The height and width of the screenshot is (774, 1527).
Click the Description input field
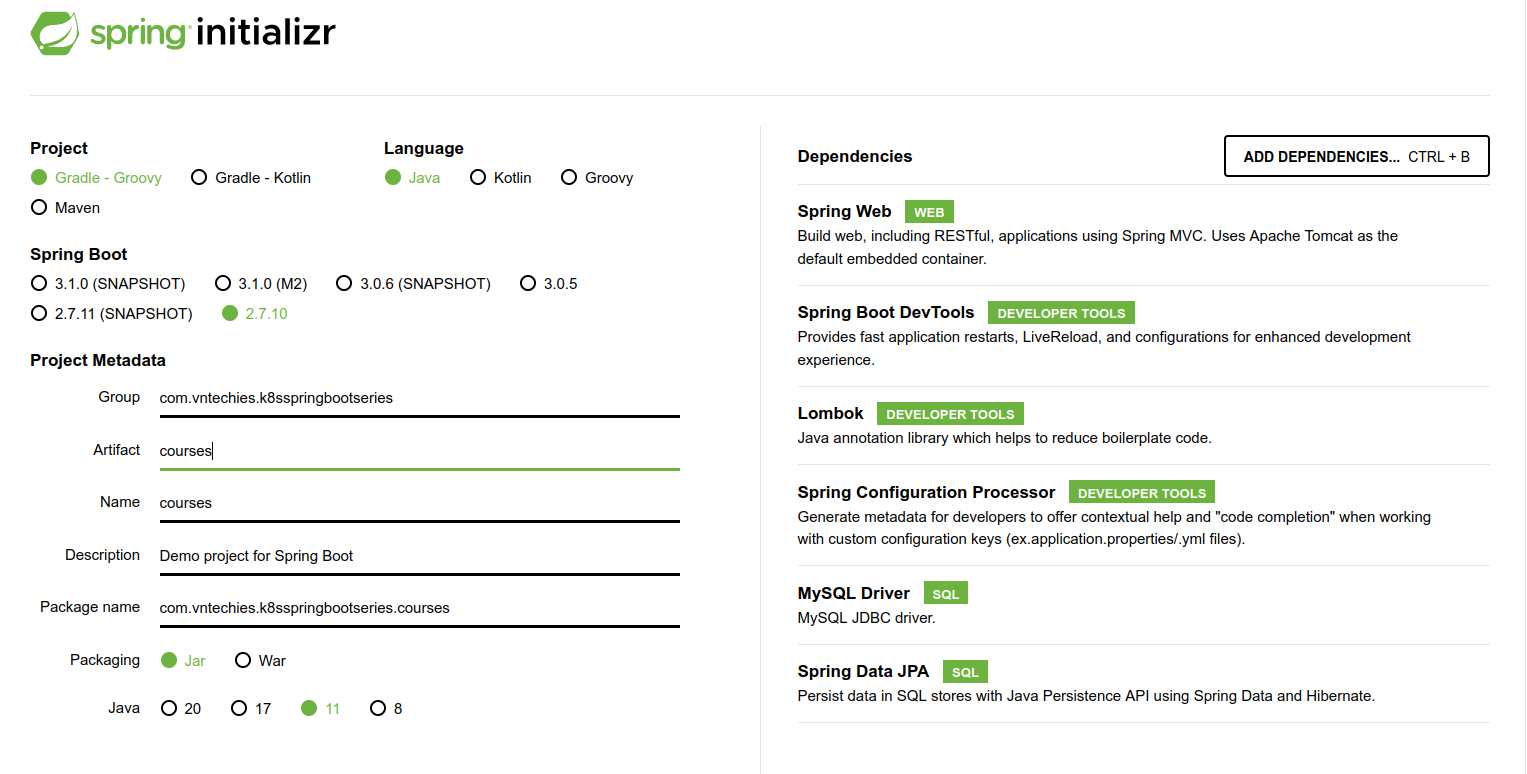pos(419,556)
